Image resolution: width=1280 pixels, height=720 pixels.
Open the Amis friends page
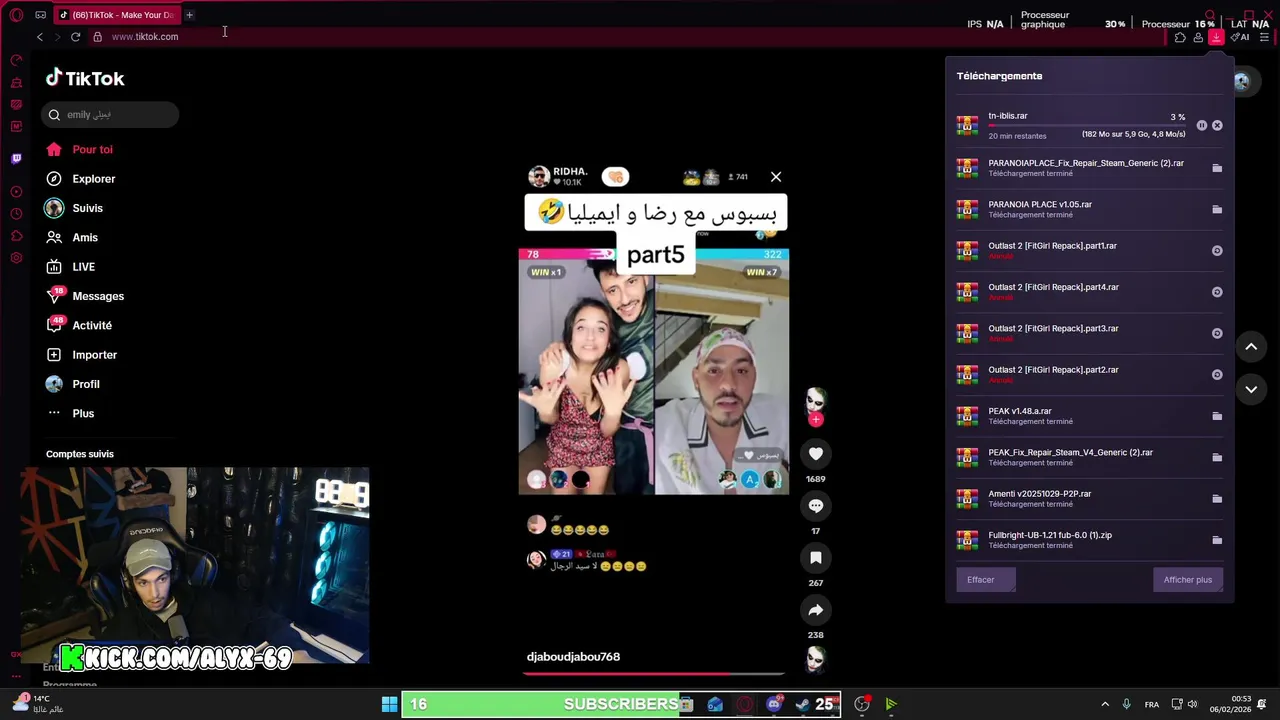pos(71,238)
